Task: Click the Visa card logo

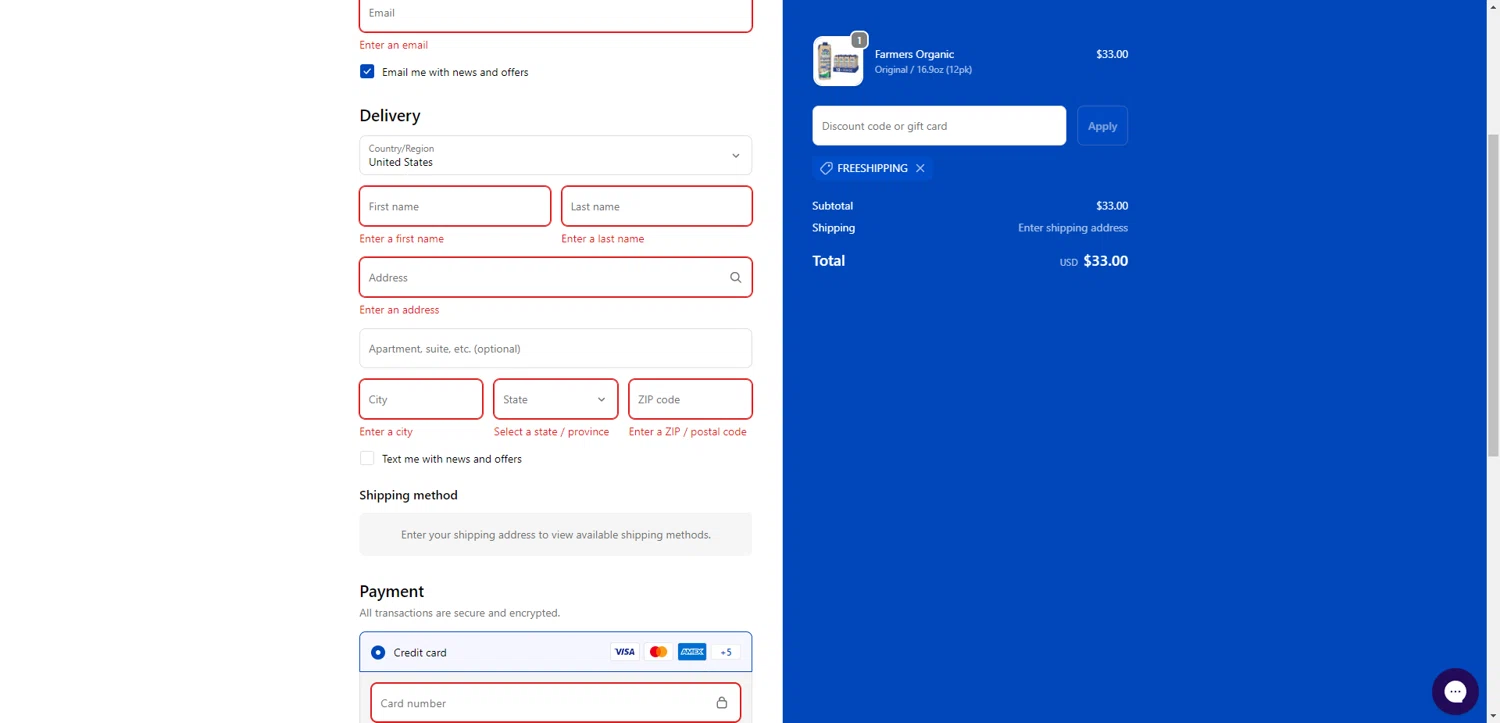Action: point(625,652)
